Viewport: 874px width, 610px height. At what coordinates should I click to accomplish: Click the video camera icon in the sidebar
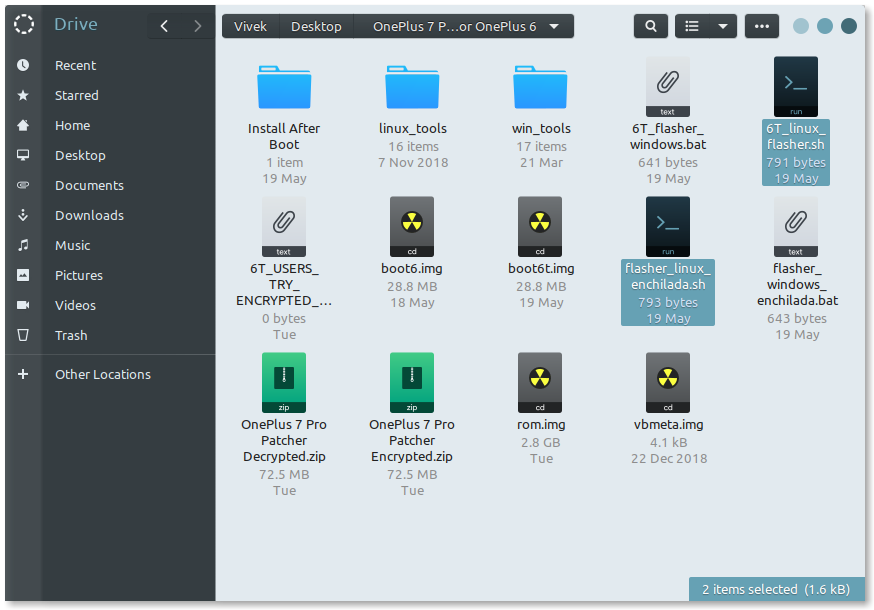[23, 305]
